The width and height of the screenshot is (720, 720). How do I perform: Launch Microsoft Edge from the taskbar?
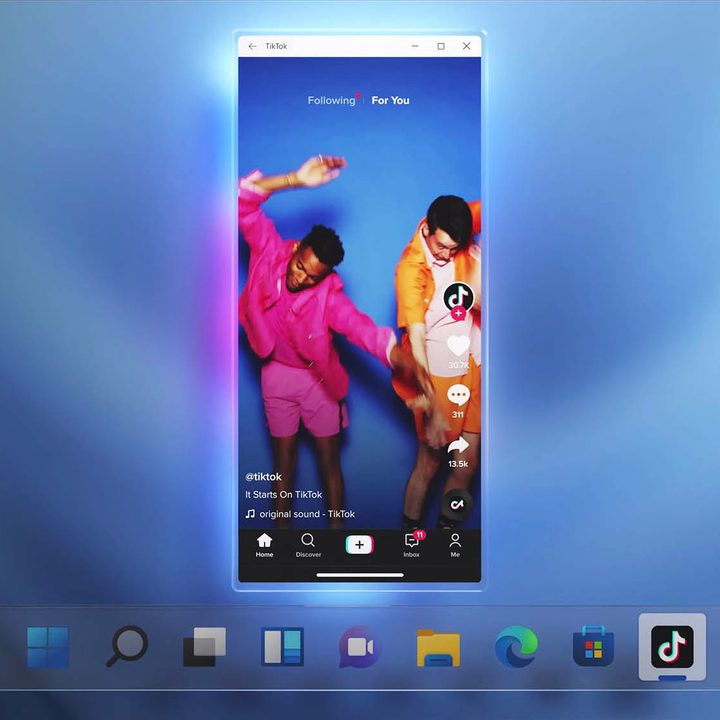516,647
